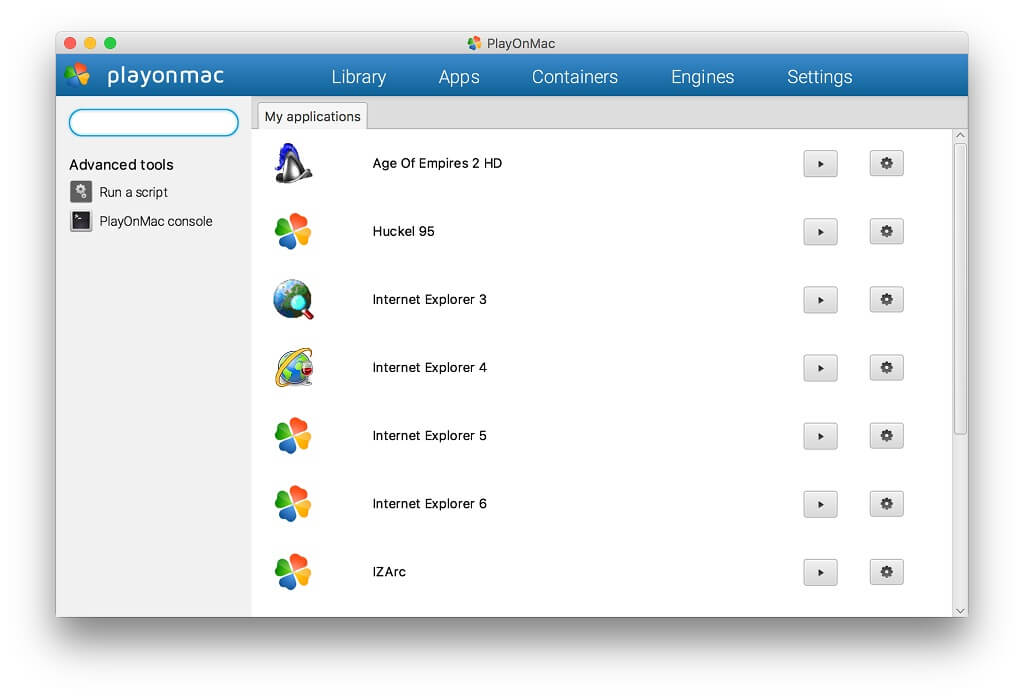Select the Internet Explorer 3 name
The height and width of the screenshot is (697, 1024).
click(429, 299)
